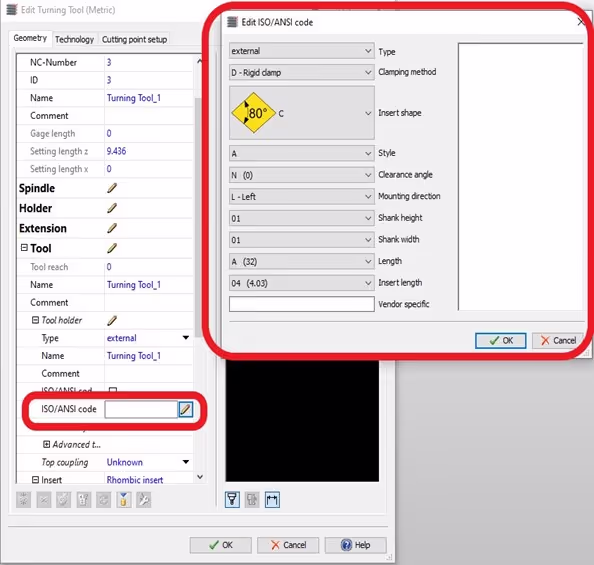Click the Tool reach value 0
Screen dimensions: 594x565
[x=109, y=267]
